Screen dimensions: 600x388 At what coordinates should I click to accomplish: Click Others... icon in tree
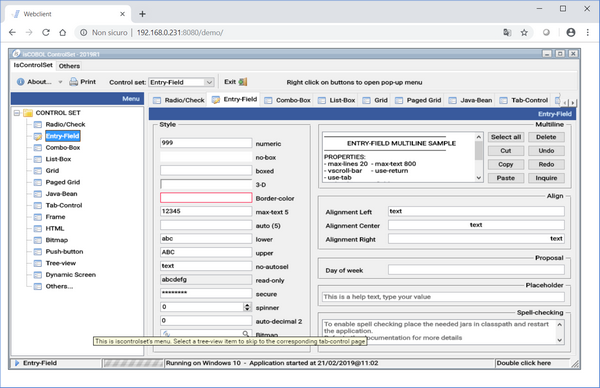tap(38, 286)
